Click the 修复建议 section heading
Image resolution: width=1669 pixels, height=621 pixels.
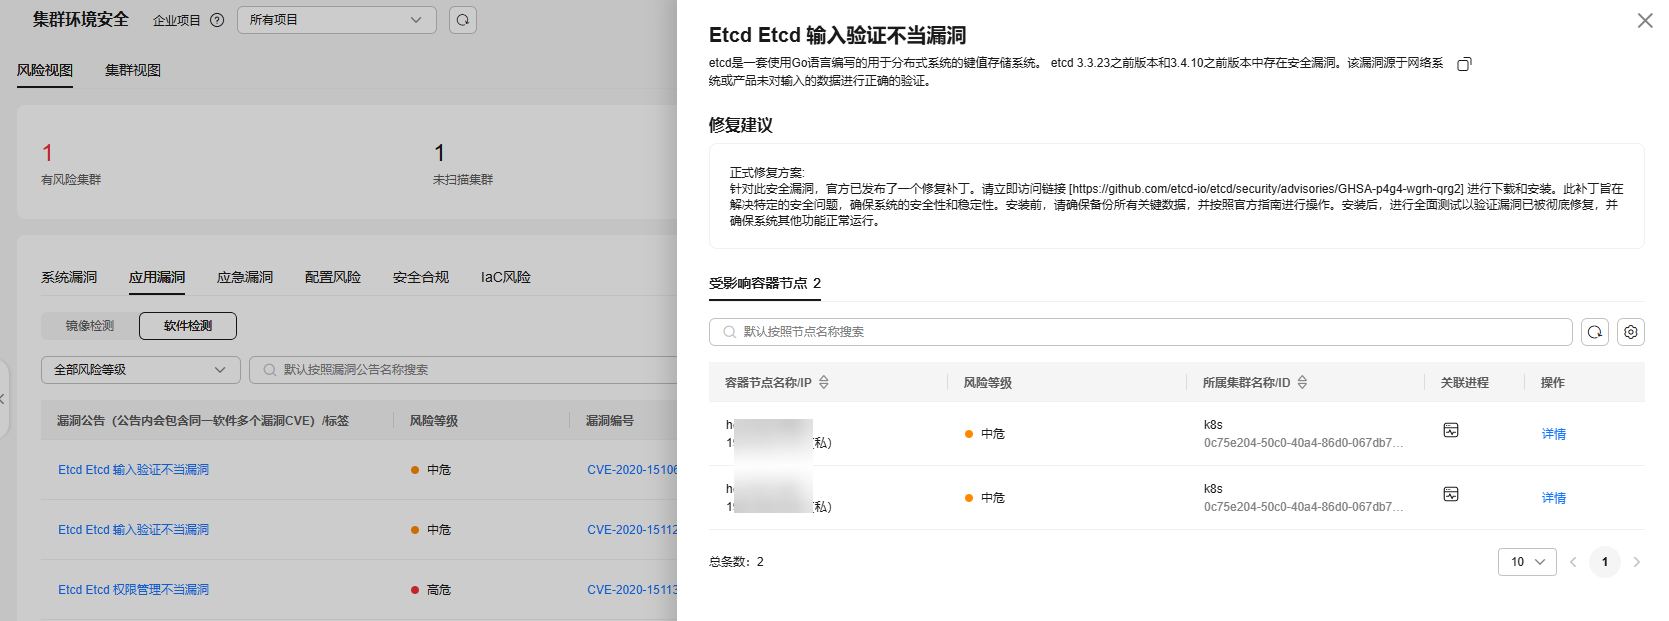[741, 125]
